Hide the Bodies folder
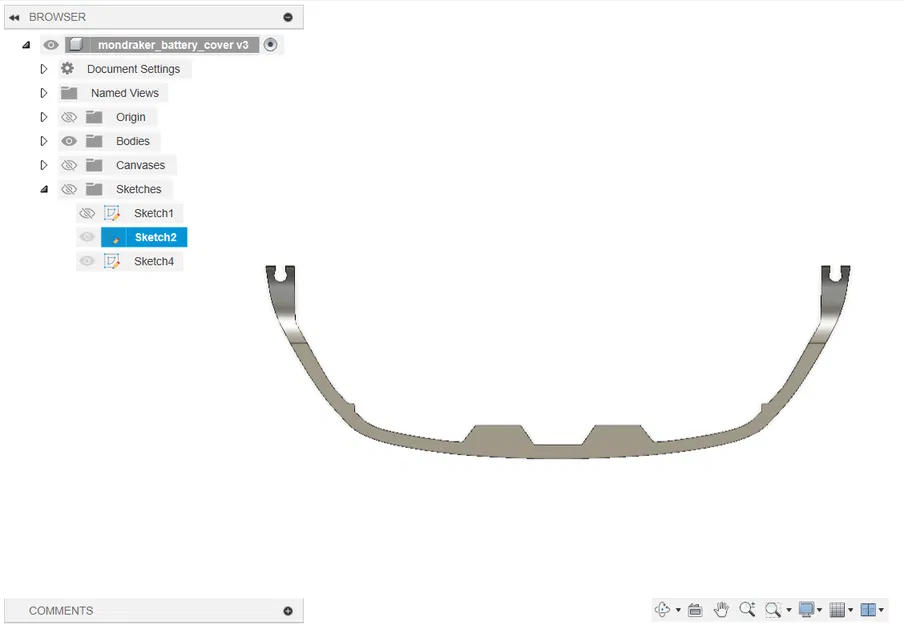The image size is (904, 625). (68, 140)
